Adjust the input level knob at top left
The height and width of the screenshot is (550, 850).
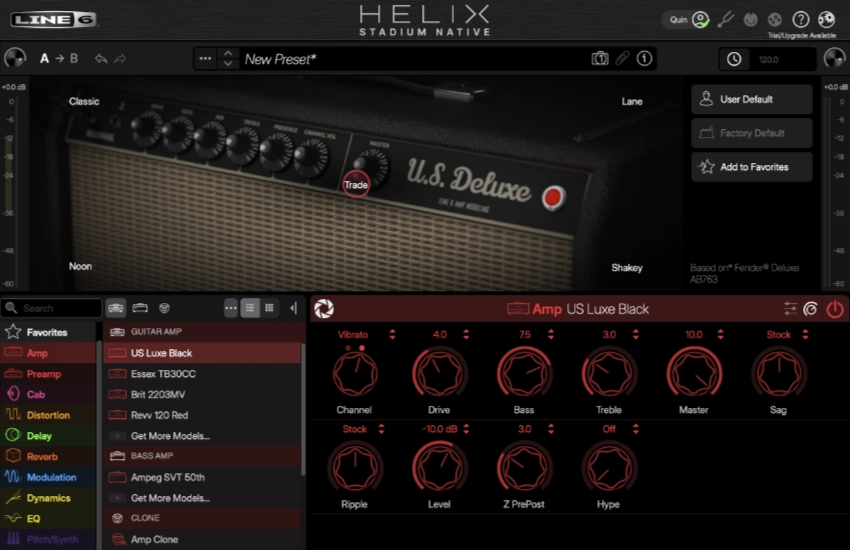click(15, 58)
